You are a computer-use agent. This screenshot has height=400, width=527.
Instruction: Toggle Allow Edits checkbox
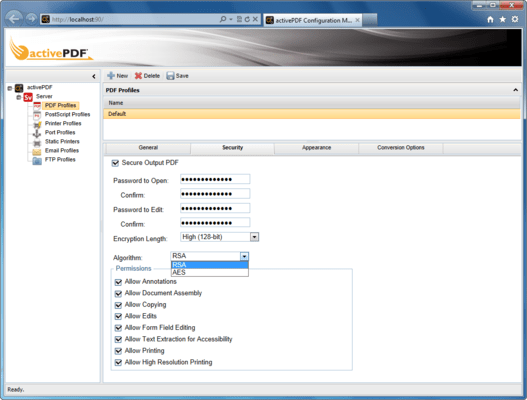click(118, 316)
